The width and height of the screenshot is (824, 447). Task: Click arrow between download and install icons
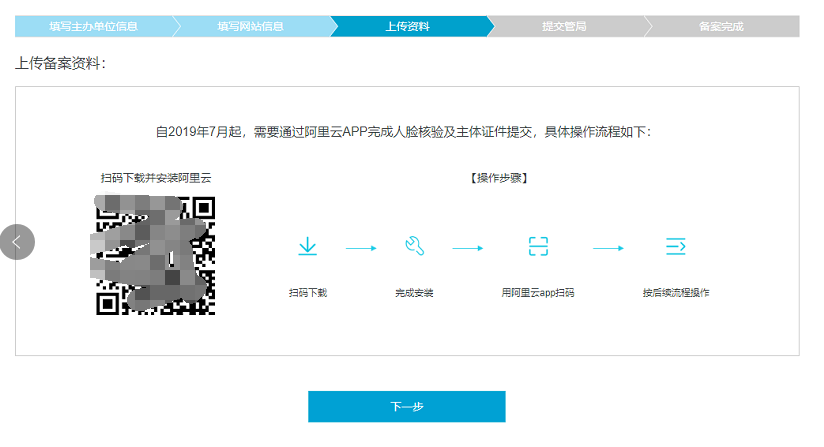361,247
